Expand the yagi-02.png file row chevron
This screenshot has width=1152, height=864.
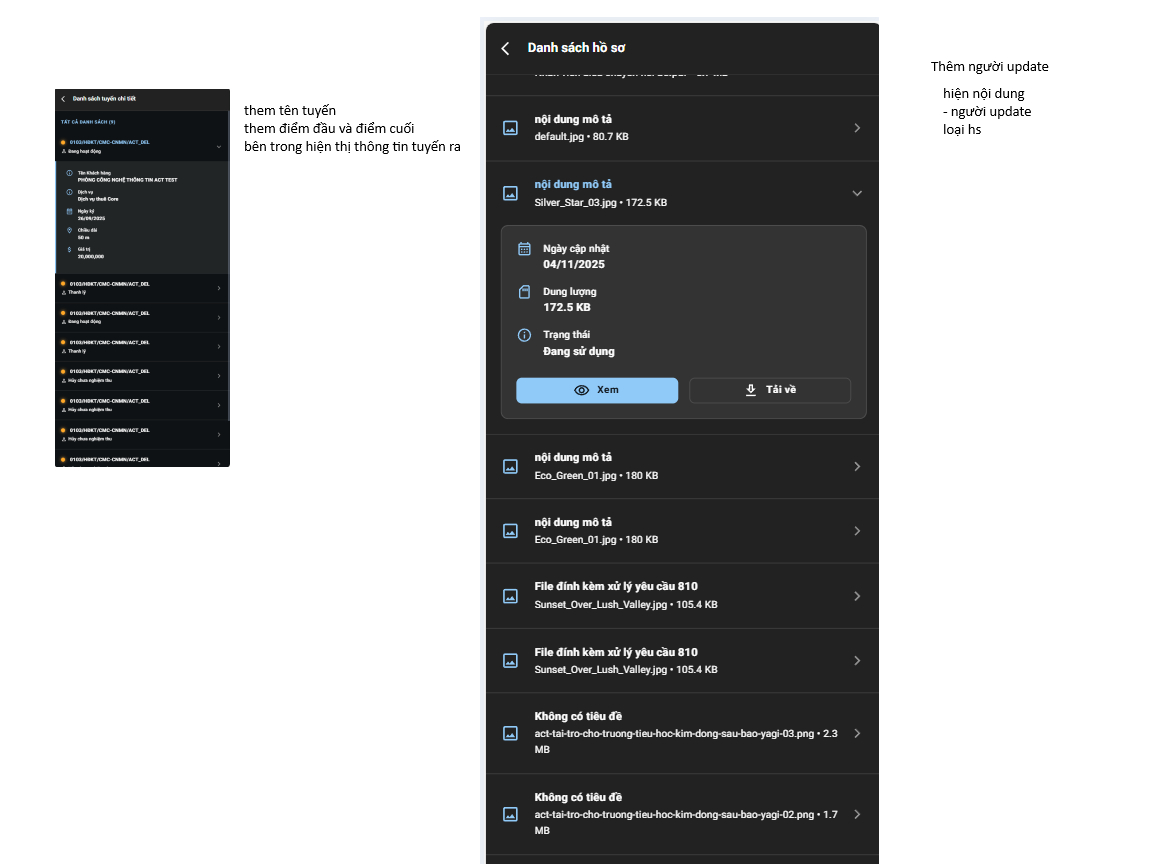857,814
